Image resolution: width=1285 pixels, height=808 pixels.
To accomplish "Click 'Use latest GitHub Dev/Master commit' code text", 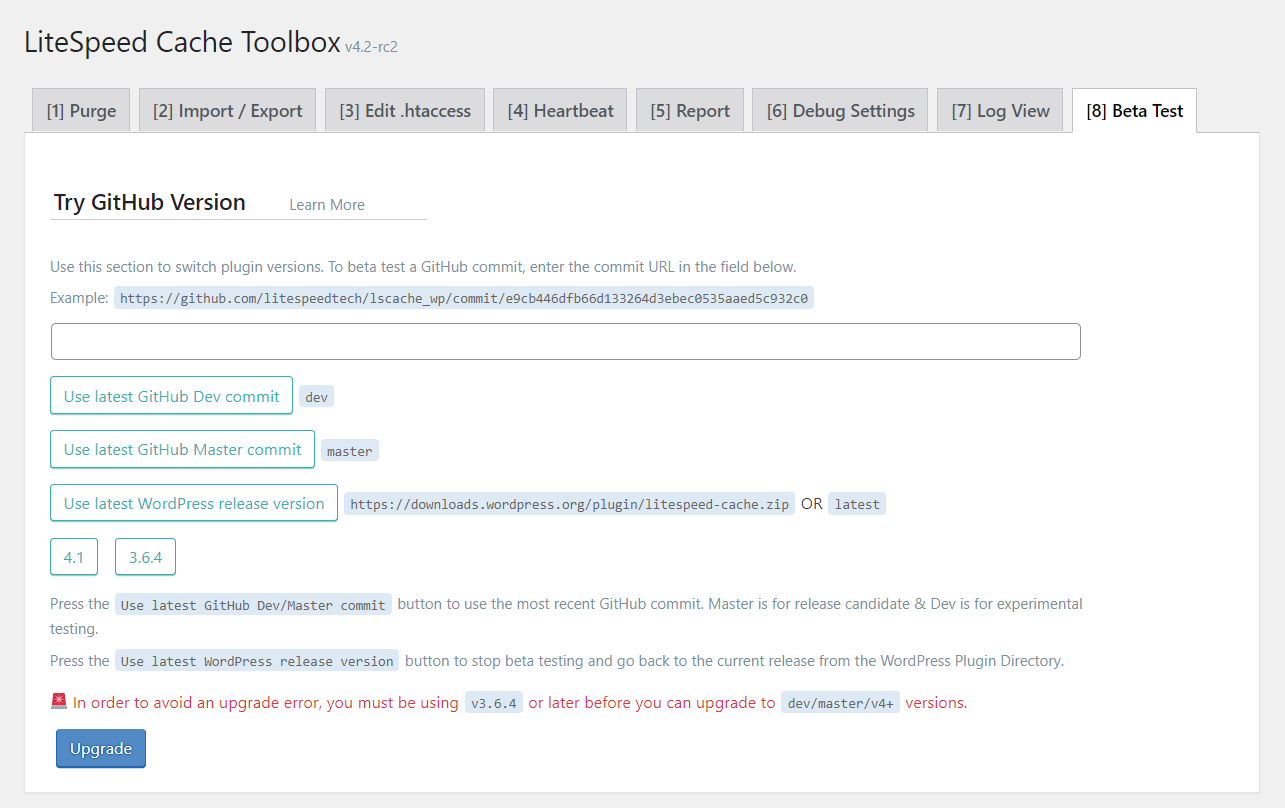I will [x=253, y=605].
